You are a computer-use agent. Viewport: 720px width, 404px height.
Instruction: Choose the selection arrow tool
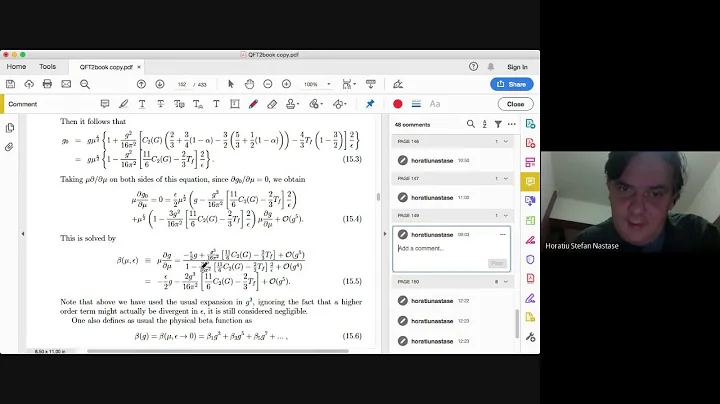(x=231, y=84)
